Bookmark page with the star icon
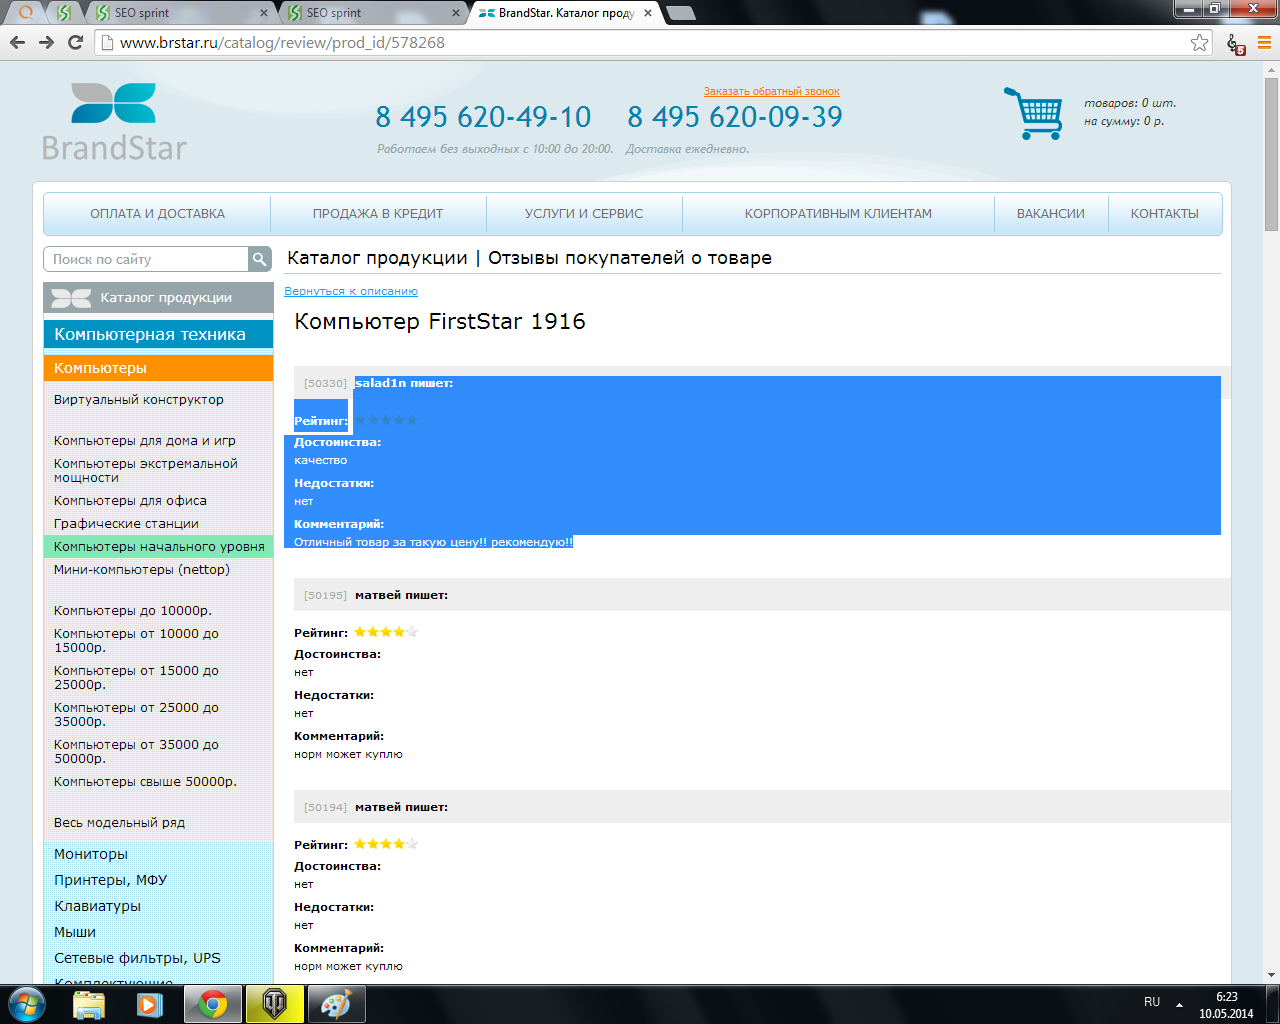1280x1024 pixels. tap(1199, 42)
